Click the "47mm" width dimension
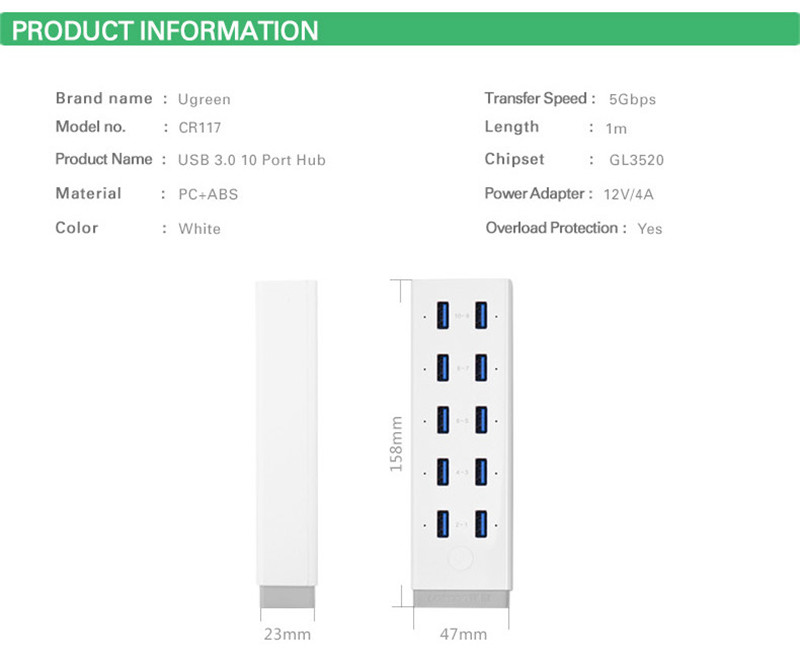 [463, 634]
